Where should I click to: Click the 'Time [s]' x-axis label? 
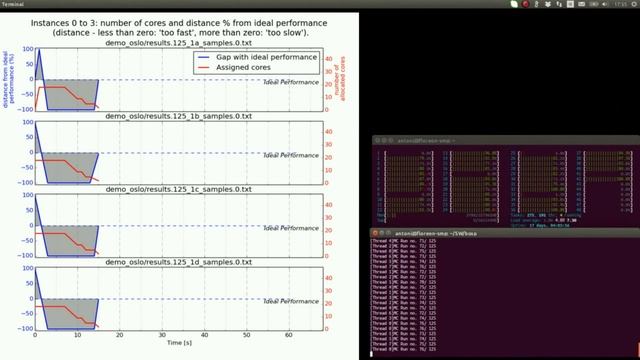pos(179,343)
